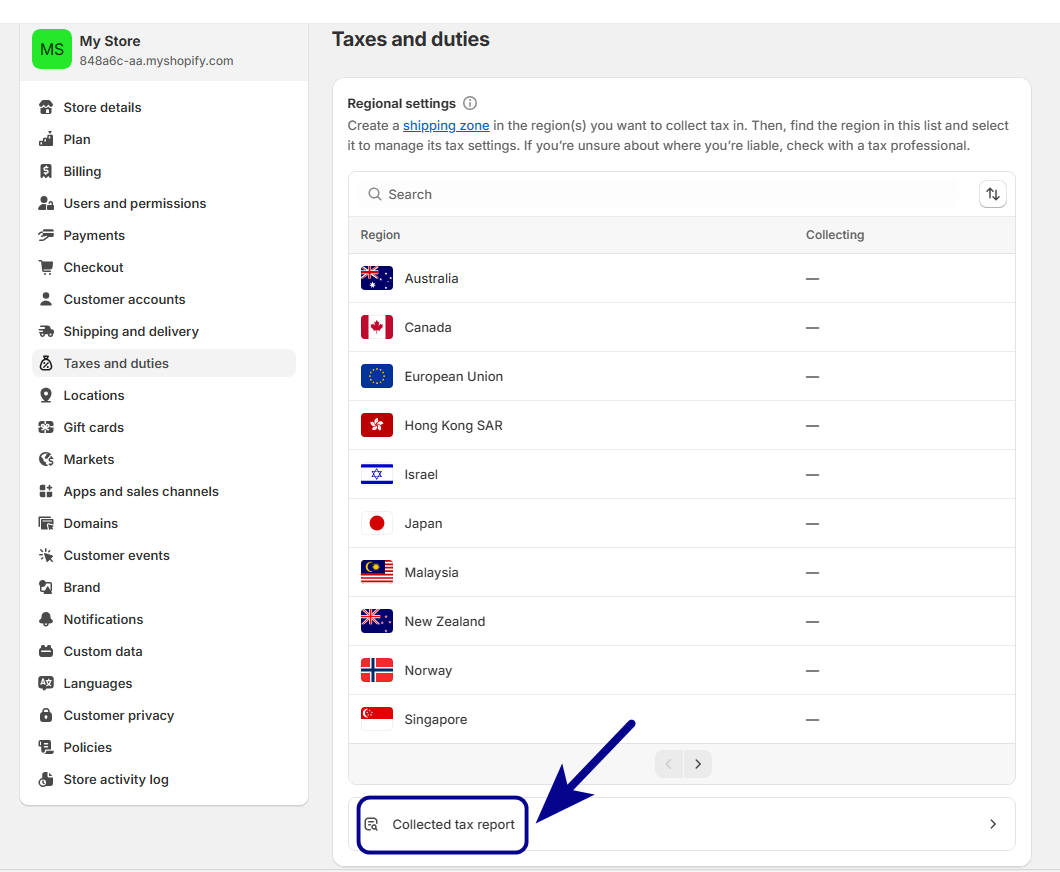Click the Store activity log icon
Screen dimensions: 1060x872
click(x=46, y=779)
